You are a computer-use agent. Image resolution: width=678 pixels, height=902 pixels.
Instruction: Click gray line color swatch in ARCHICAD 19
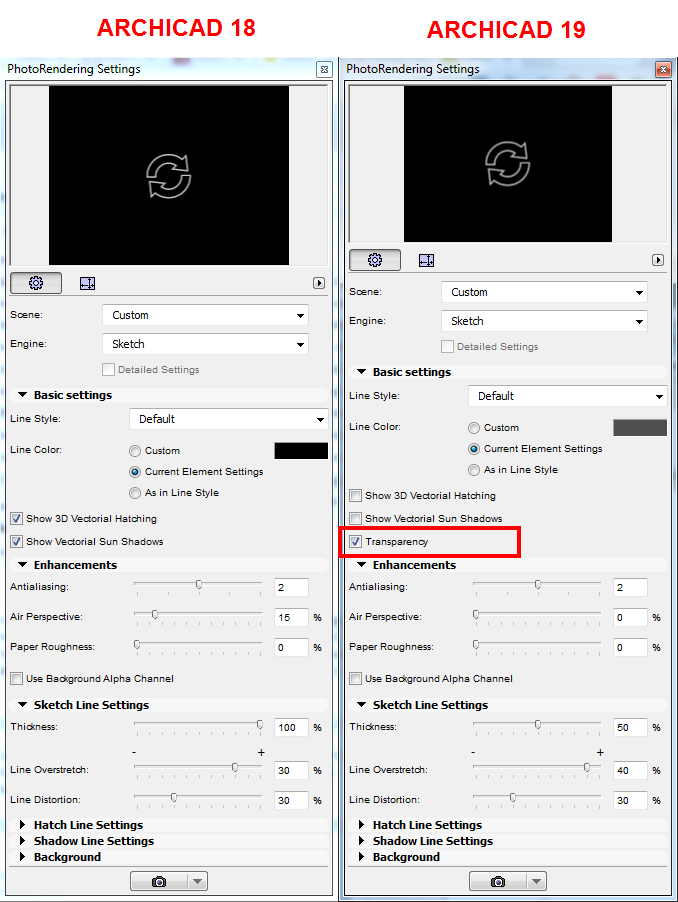click(x=640, y=428)
